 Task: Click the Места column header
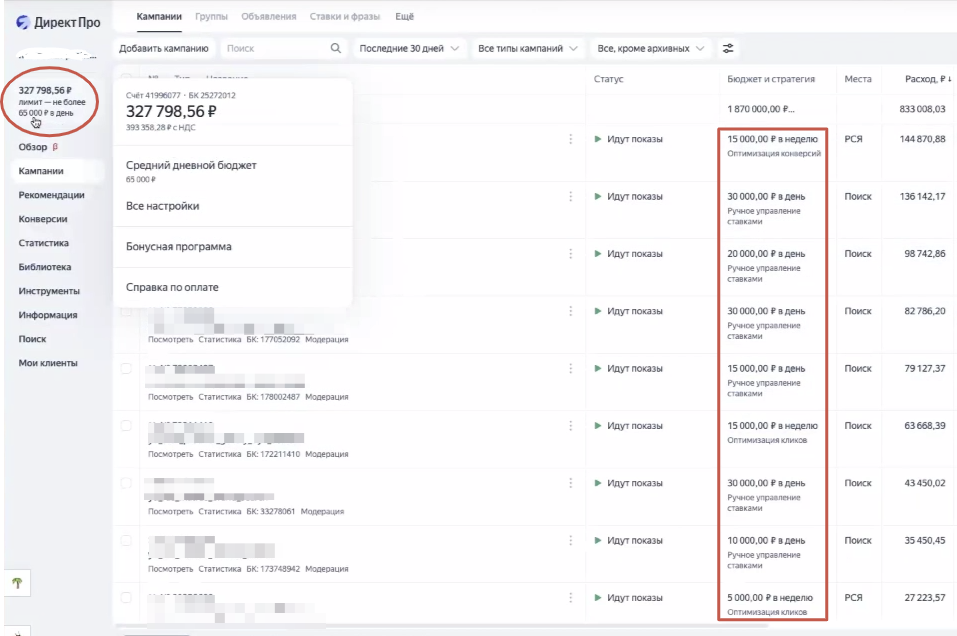click(858, 79)
